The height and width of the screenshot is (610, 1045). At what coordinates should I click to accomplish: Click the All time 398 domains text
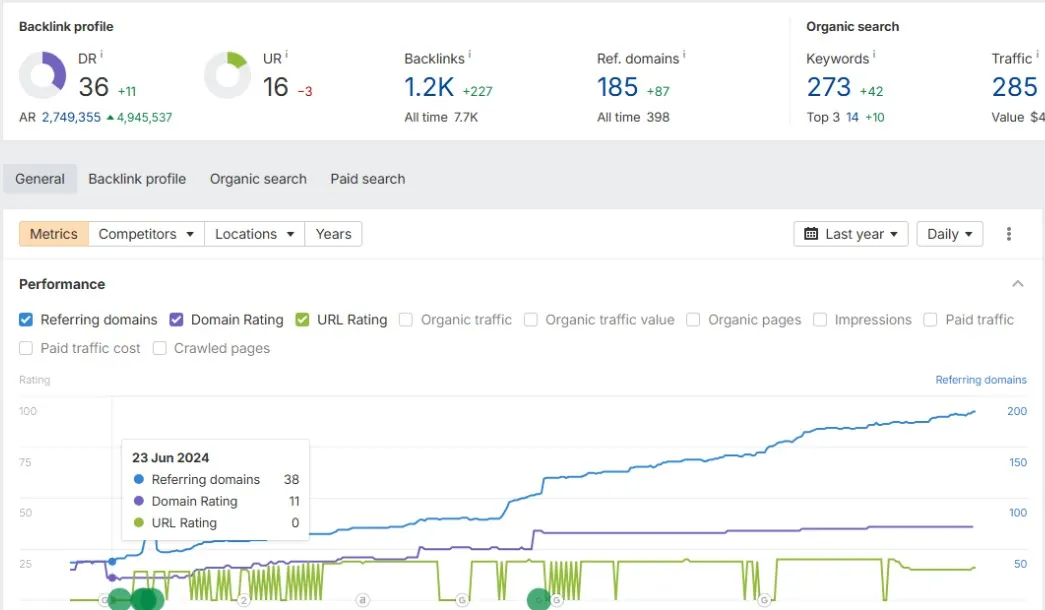pyautogui.click(x=633, y=117)
